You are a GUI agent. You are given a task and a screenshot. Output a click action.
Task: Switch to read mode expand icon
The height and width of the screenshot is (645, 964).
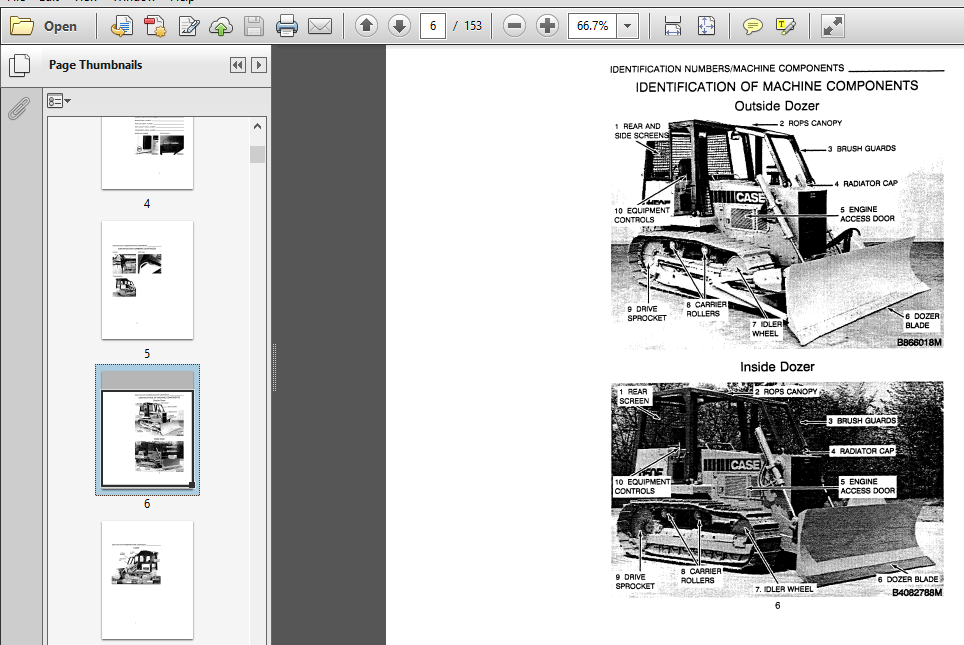point(832,26)
